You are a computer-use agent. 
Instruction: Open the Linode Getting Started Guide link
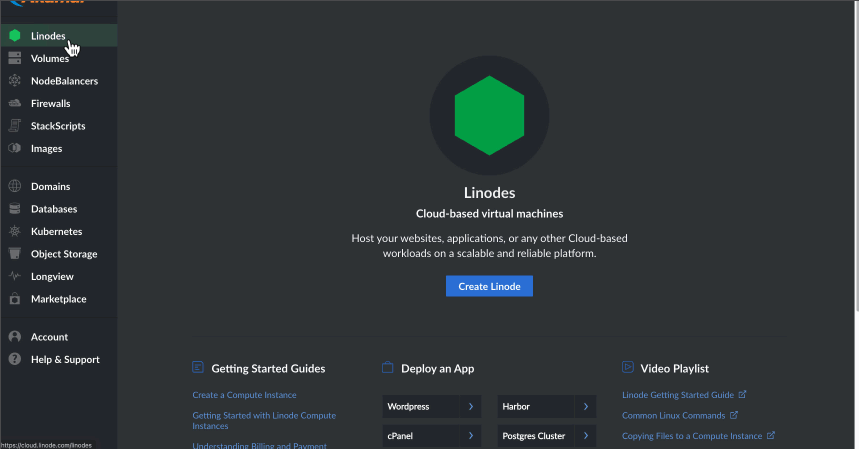click(x=677, y=395)
